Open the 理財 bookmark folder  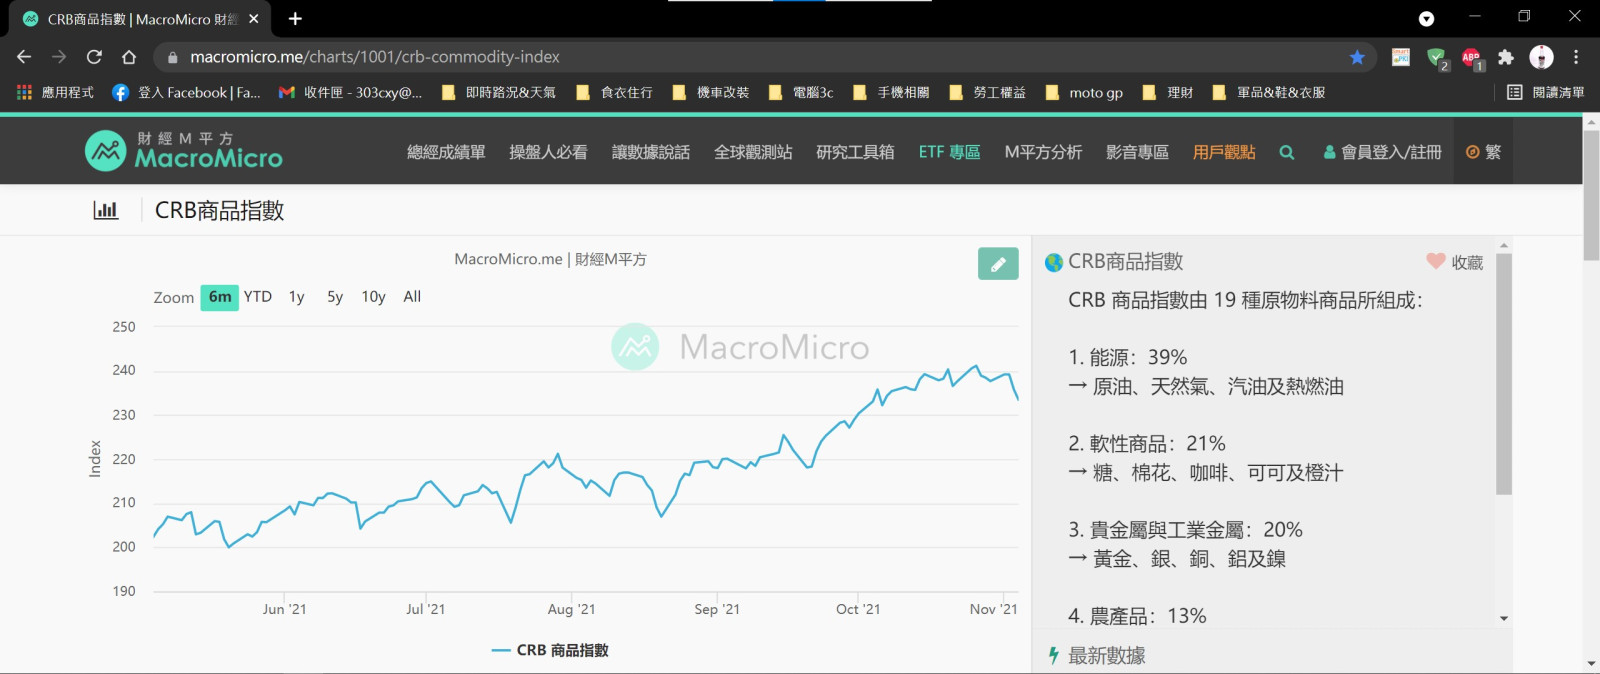[1167, 92]
